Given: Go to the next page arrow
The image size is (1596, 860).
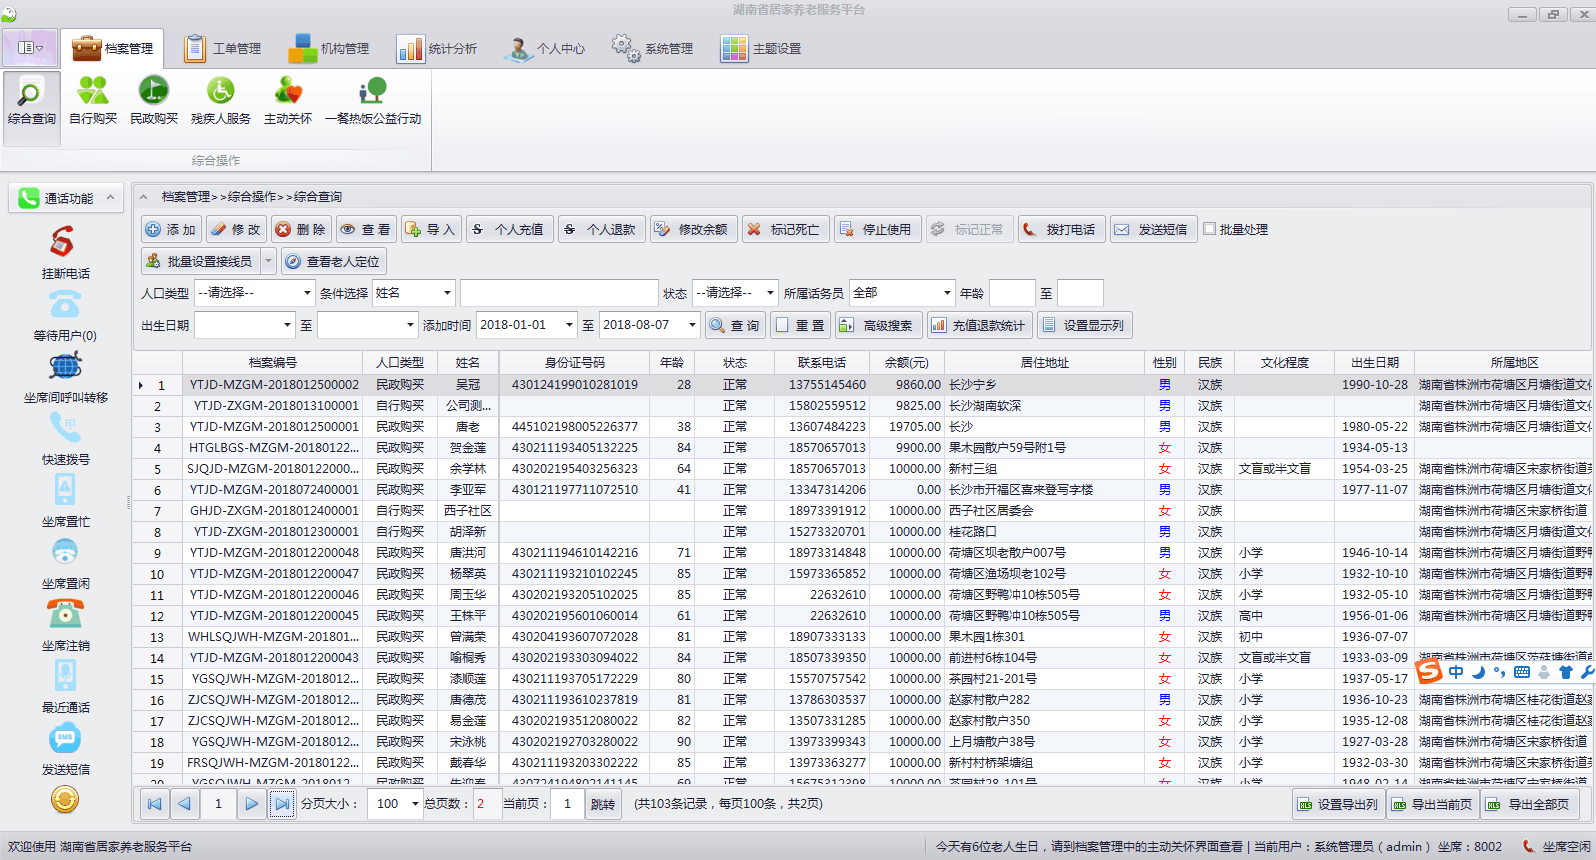Looking at the screenshot, I should click(251, 804).
